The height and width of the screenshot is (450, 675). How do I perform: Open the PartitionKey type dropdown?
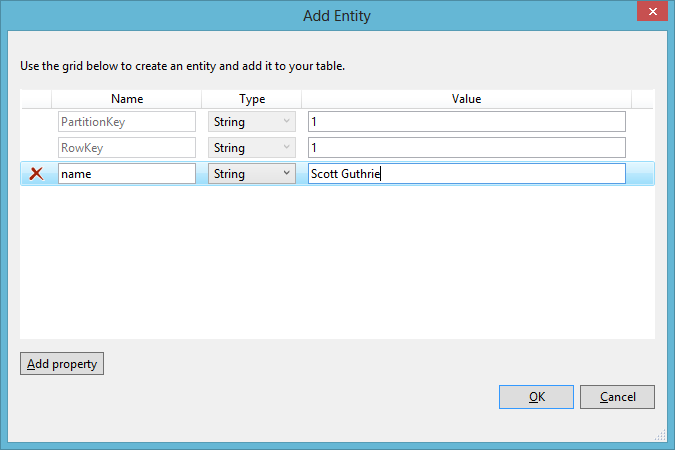point(251,121)
